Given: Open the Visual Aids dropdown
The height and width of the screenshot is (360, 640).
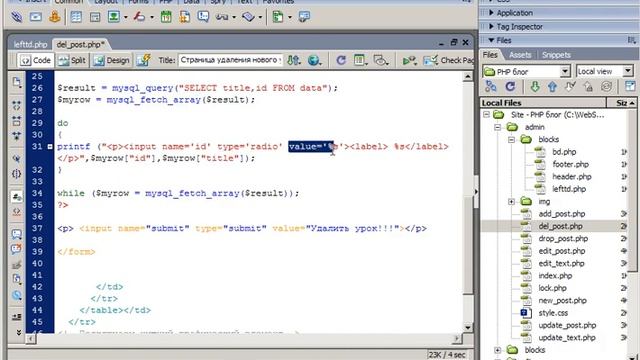Looking at the screenshot, I should 380,61.
